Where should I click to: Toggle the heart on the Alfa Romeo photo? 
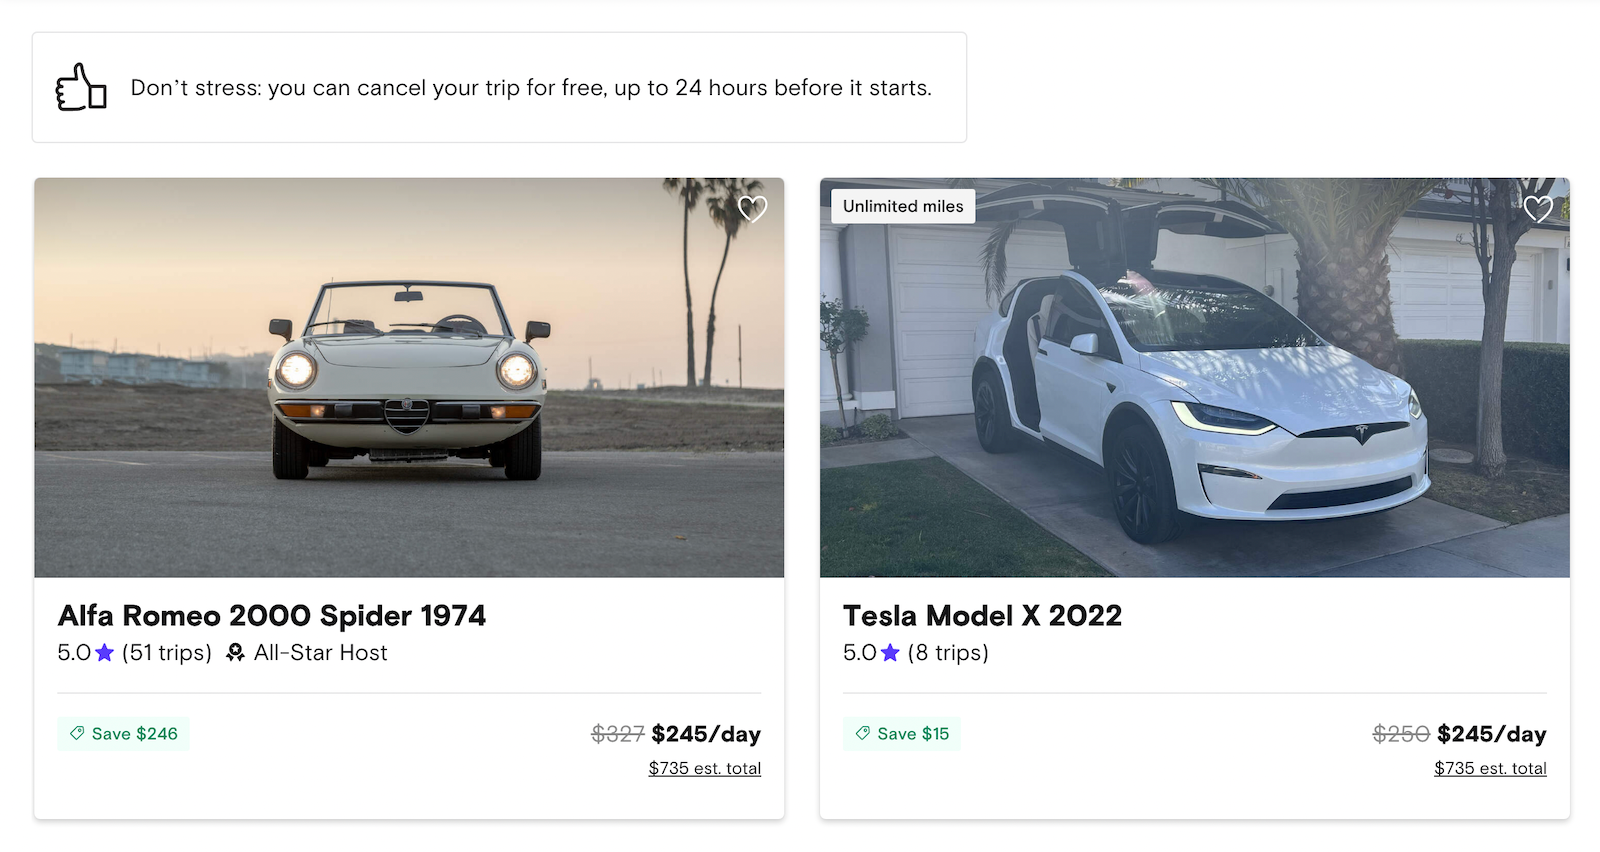[755, 210]
